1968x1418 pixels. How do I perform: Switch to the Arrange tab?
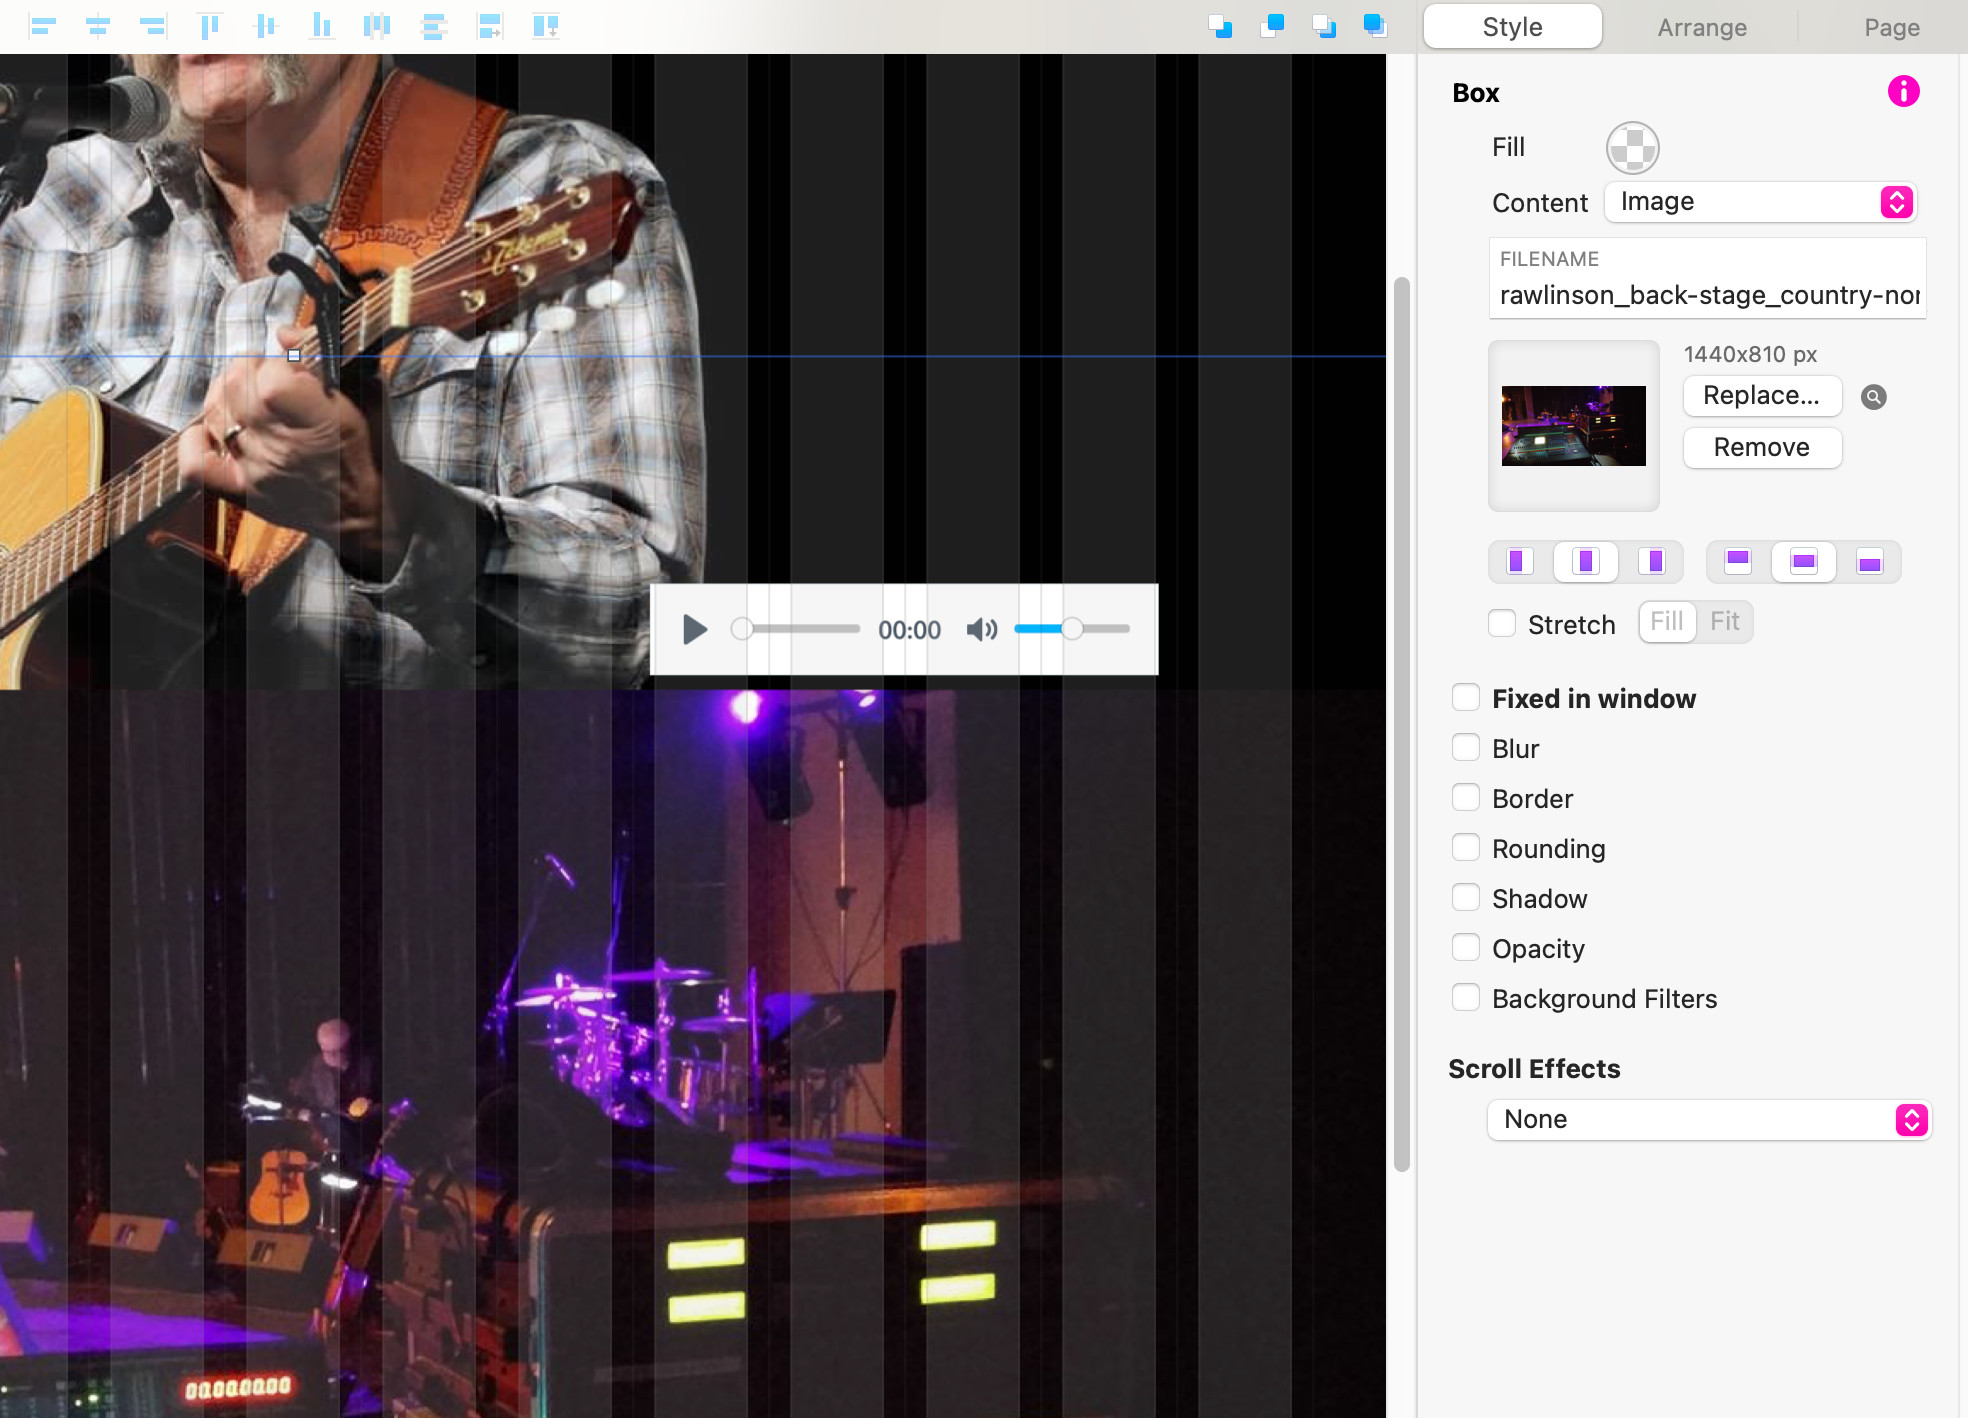pyautogui.click(x=1701, y=27)
